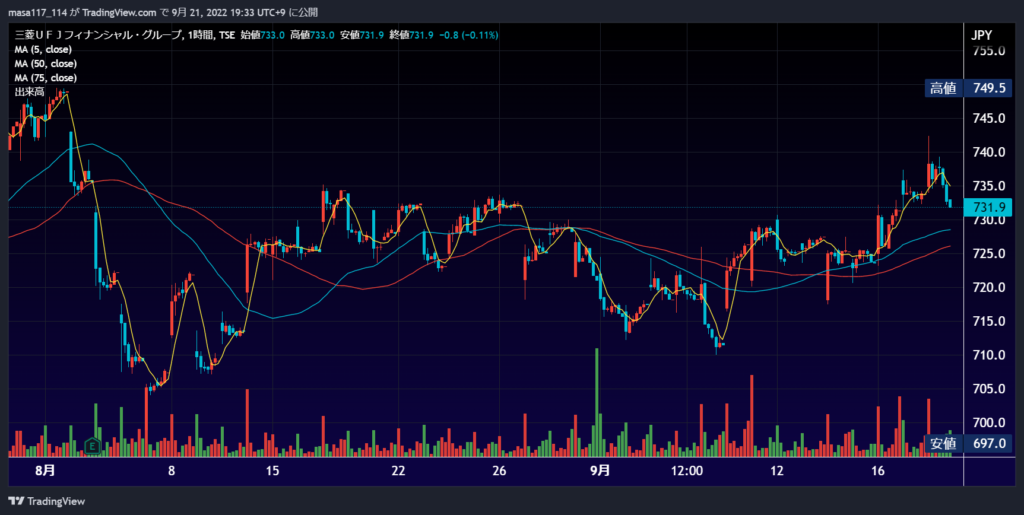Click the '26' date label on time axis
Image resolution: width=1024 pixels, height=515 pixels.
[x=500, y=471]
